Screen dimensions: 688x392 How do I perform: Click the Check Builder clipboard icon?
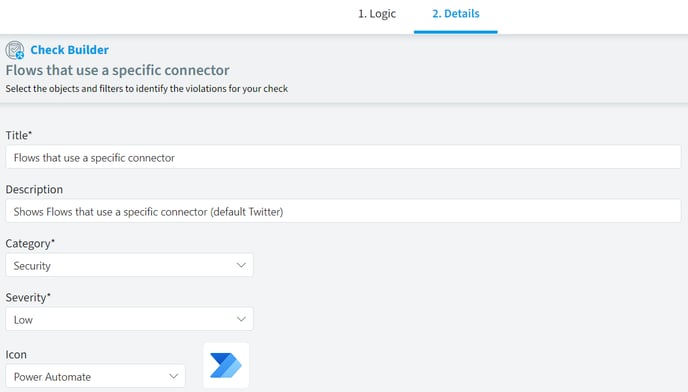click(15, 50)
